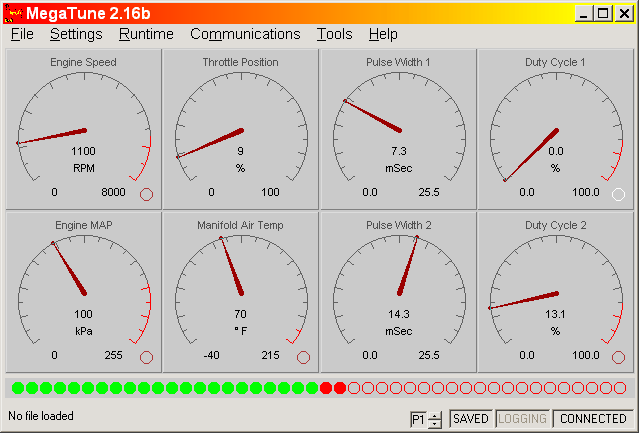Image resolution: width=639 pixels, height=433 pixels.
Task: Click the Engine MAP alarm indicator octagon
Action: click(x=146, y=357)
